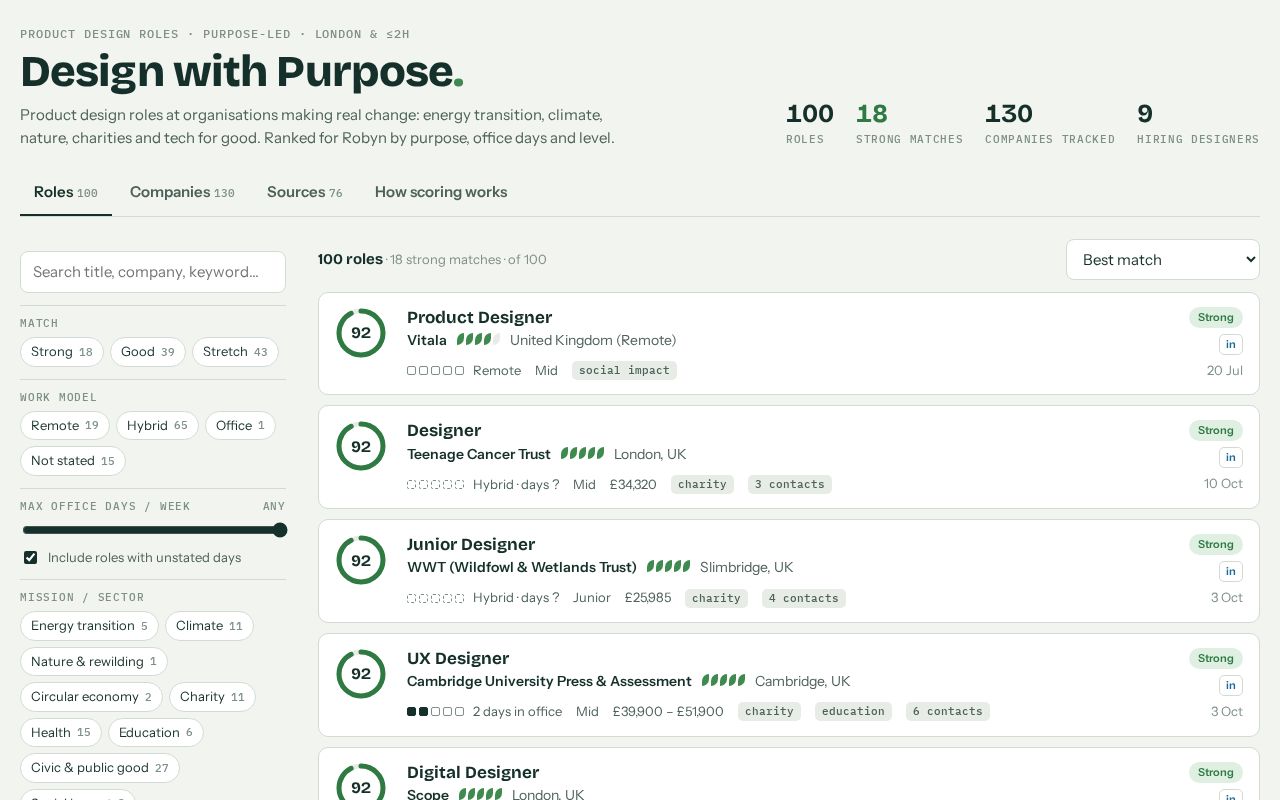This screenshot has height=800, width=1280.
Task: Open the Junior Designer role title
Action: point(471,545)
